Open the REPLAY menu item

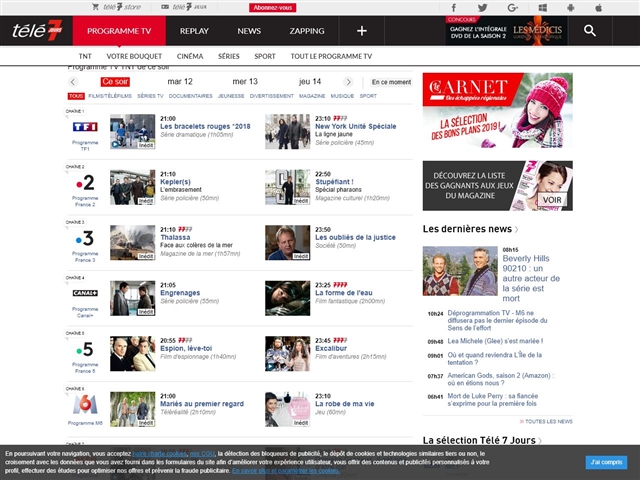tap(194, 31)
